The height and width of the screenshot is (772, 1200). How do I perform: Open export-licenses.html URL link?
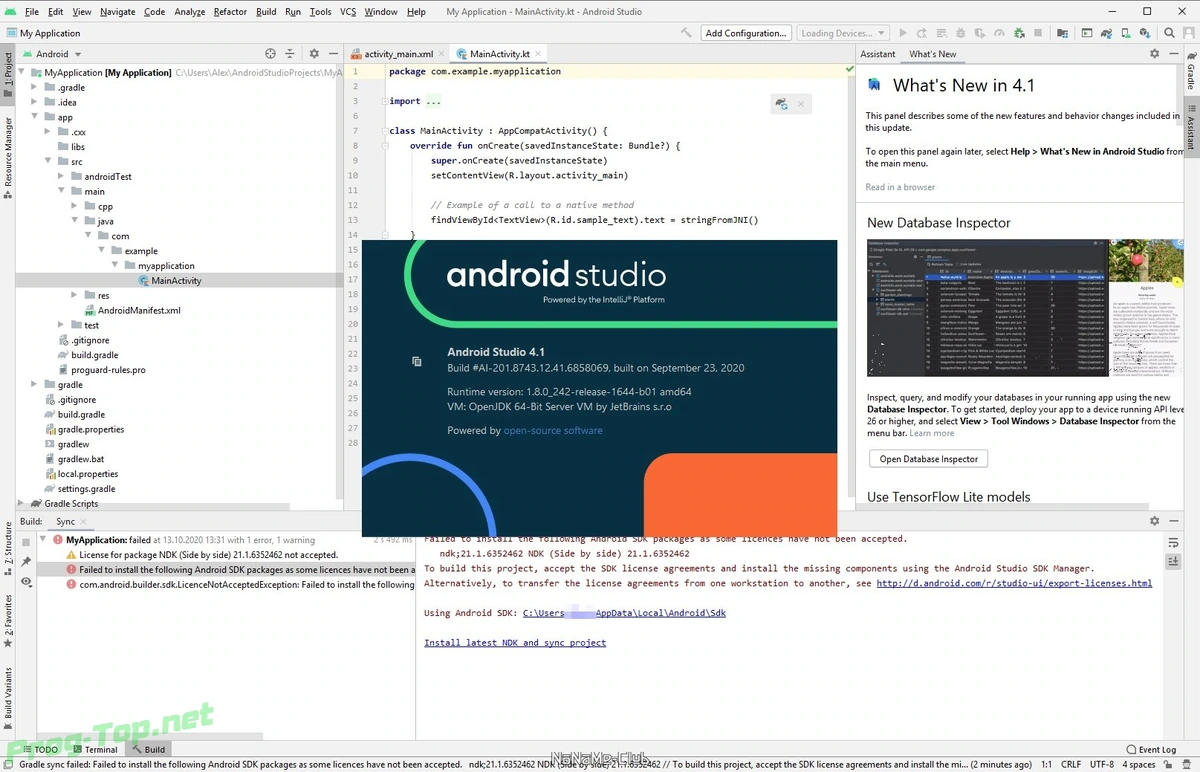tap(1014, 583)
